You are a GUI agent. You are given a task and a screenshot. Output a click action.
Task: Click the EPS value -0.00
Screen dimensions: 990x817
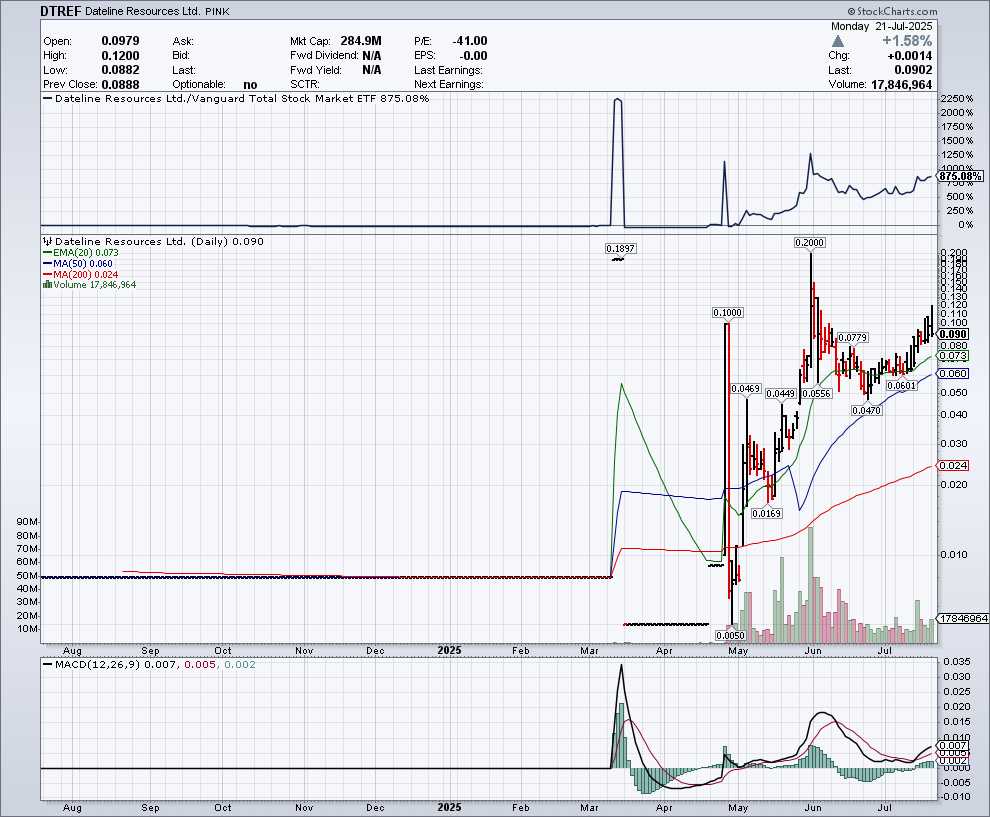click(474, 56)
